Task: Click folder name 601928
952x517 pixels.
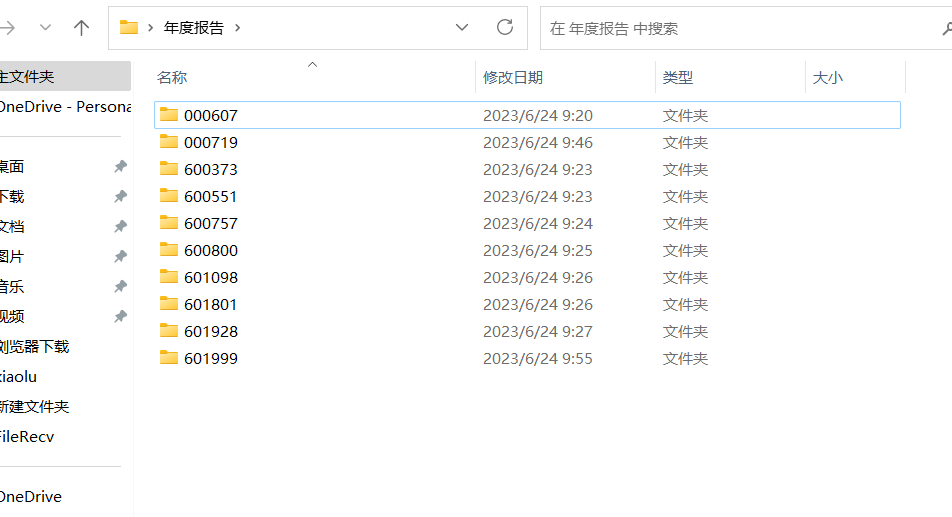Action: pos(211,331)
